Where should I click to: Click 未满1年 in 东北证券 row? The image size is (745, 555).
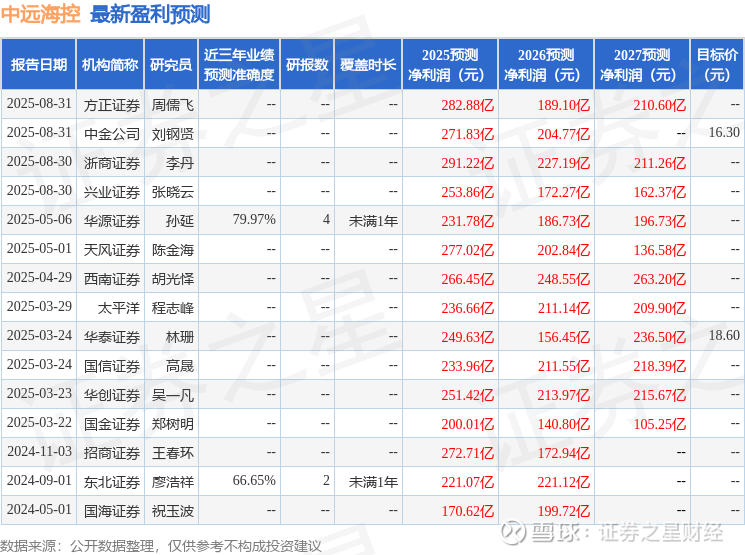(x=373, y=482)
